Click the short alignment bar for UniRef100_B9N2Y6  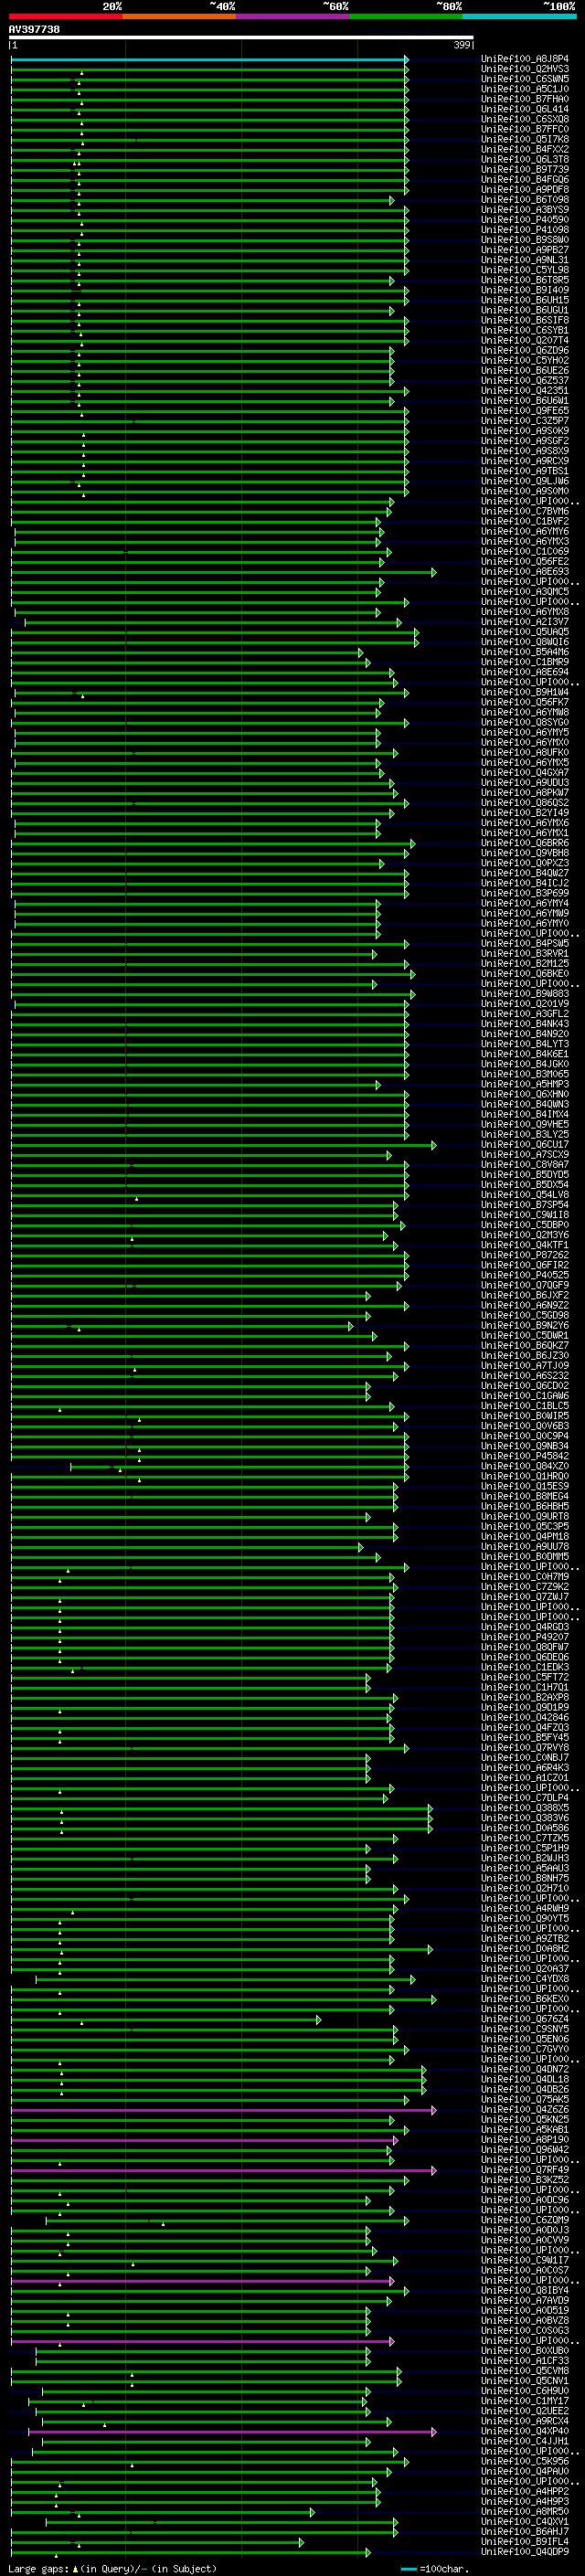click(181, 1327)
